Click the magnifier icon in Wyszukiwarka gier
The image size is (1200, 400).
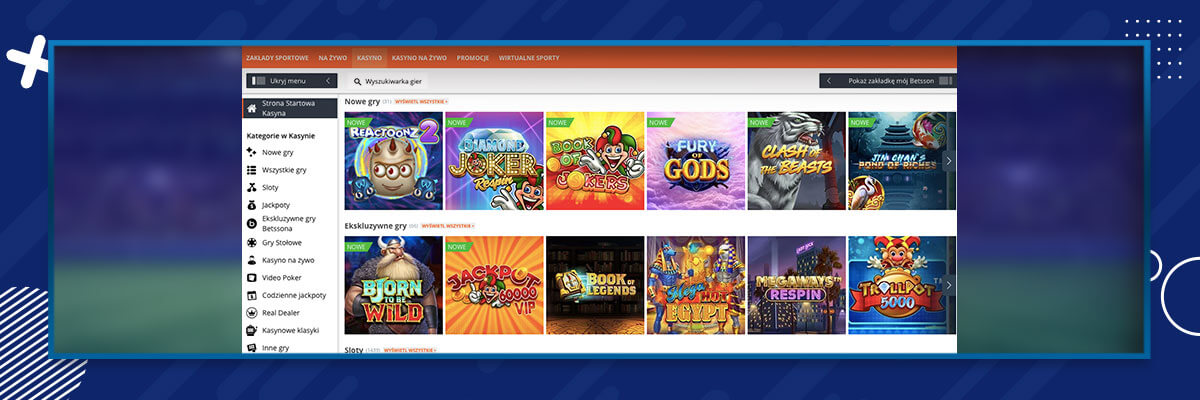click(357, 81)
